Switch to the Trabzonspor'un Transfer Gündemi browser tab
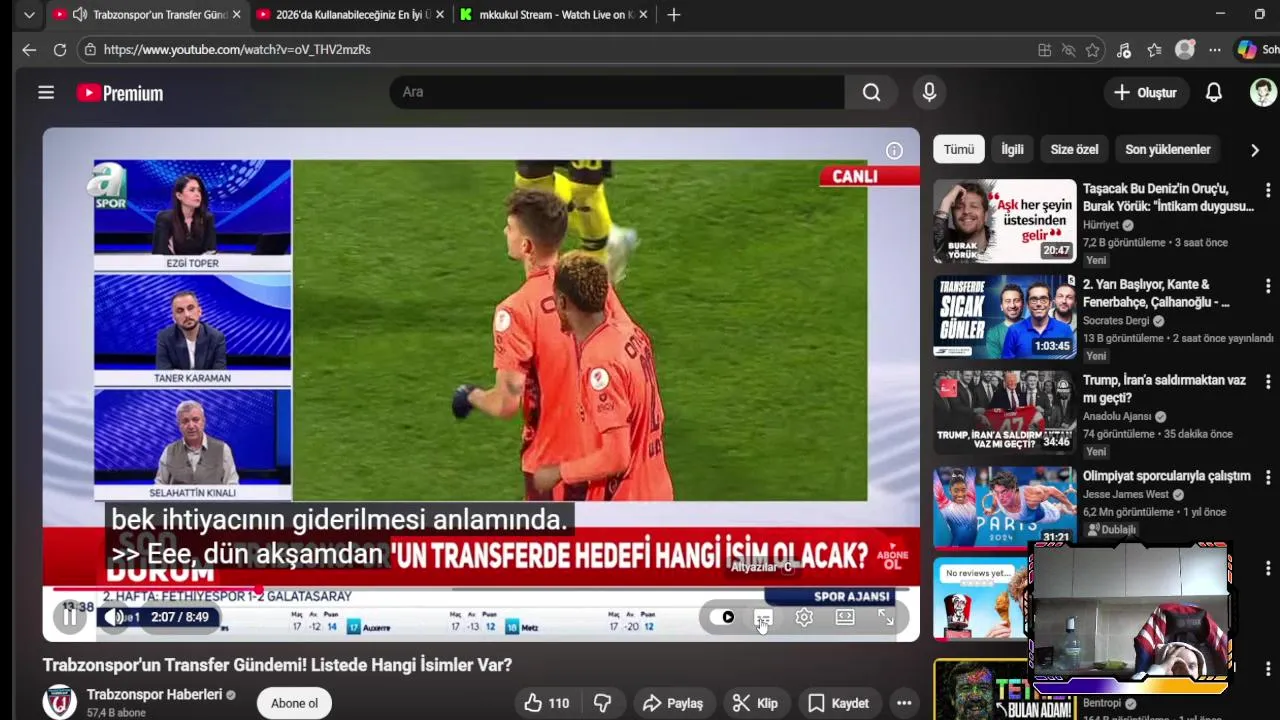Screen dimensions: 1280x720 click(147, 15)
